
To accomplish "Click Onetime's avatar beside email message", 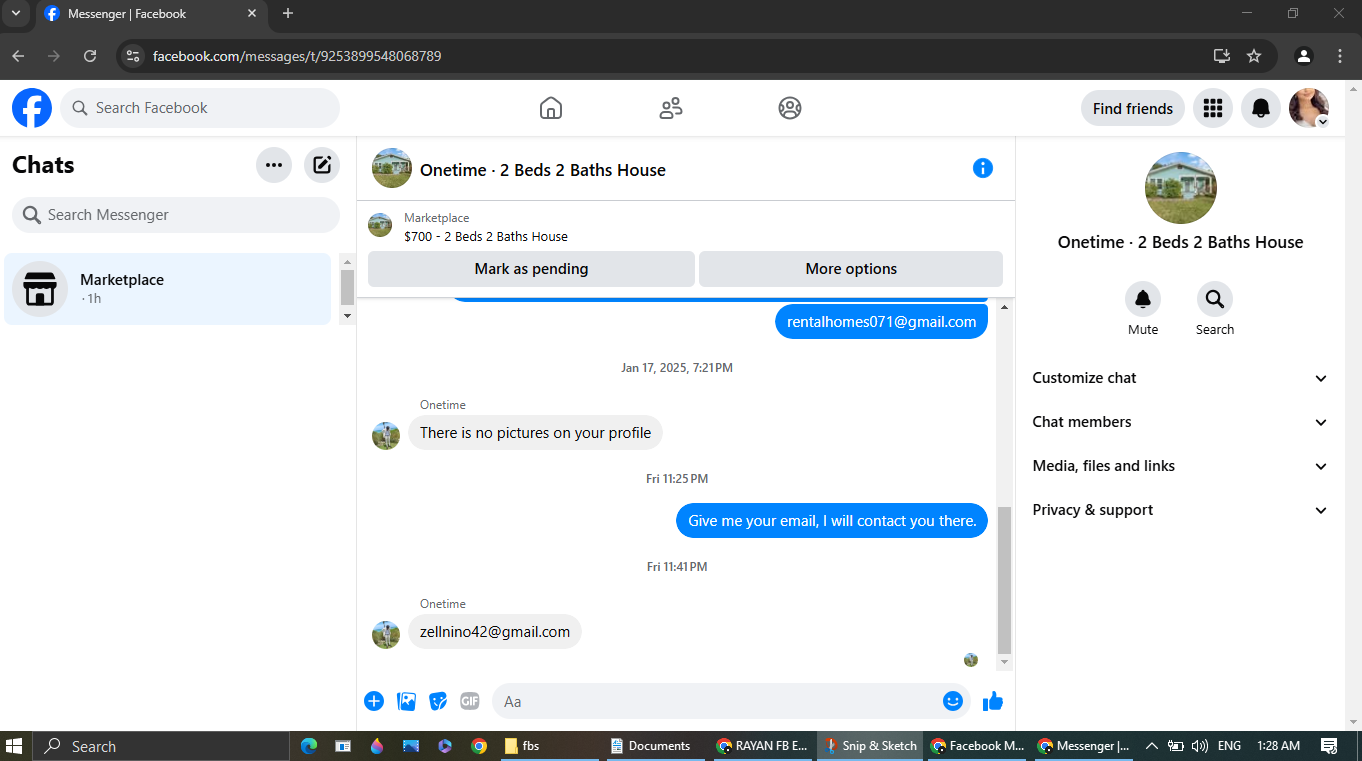I will point(386,635).
